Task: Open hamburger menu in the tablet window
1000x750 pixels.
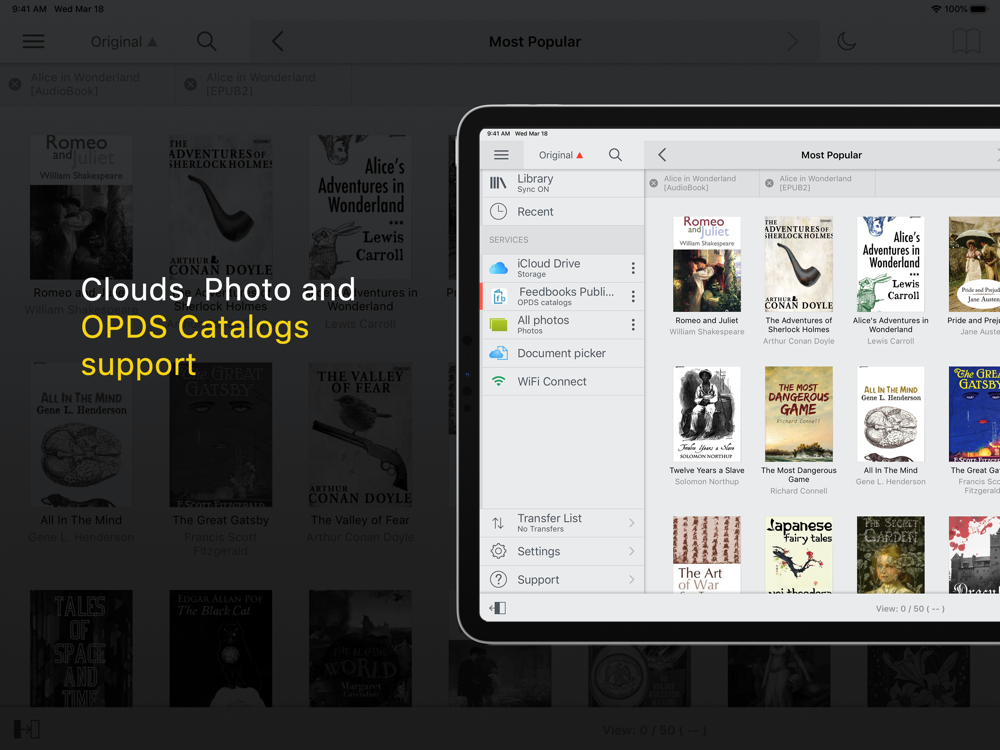Action: [x=501, y=155]
